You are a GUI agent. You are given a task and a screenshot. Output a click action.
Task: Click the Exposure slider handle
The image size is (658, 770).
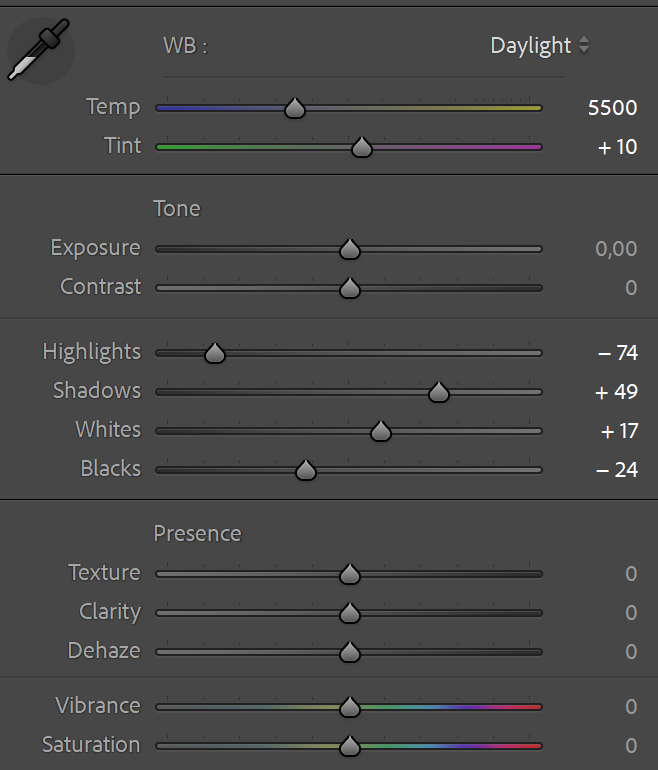pos(349,249)
